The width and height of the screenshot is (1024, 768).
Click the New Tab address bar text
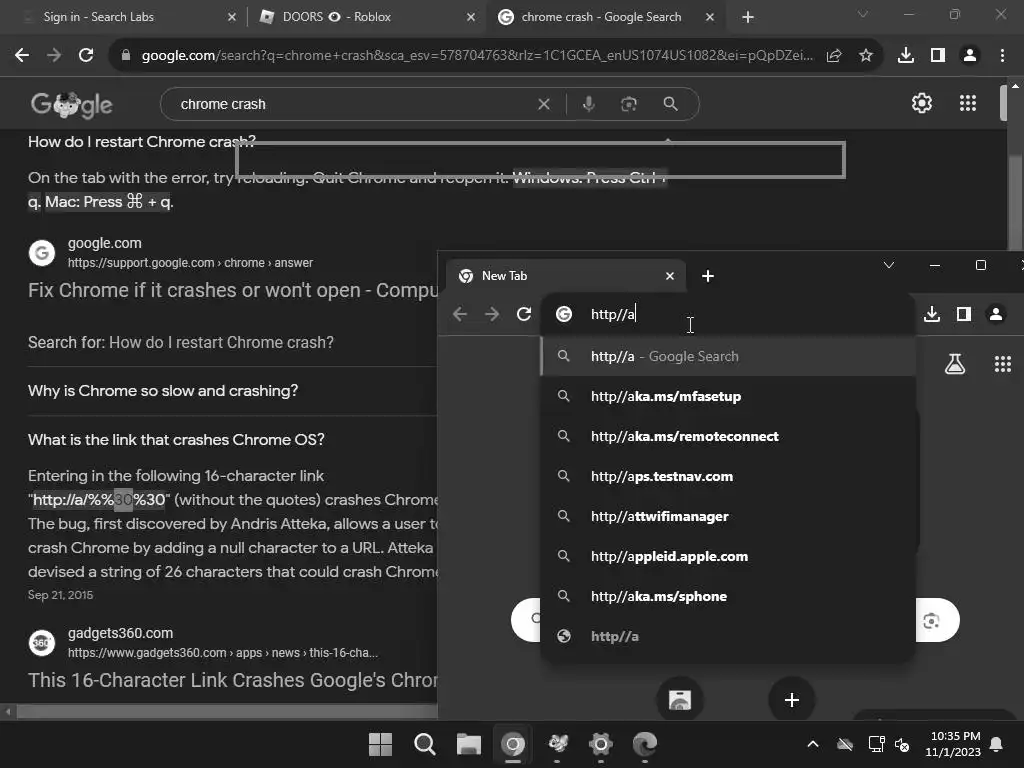pos(613,314)
